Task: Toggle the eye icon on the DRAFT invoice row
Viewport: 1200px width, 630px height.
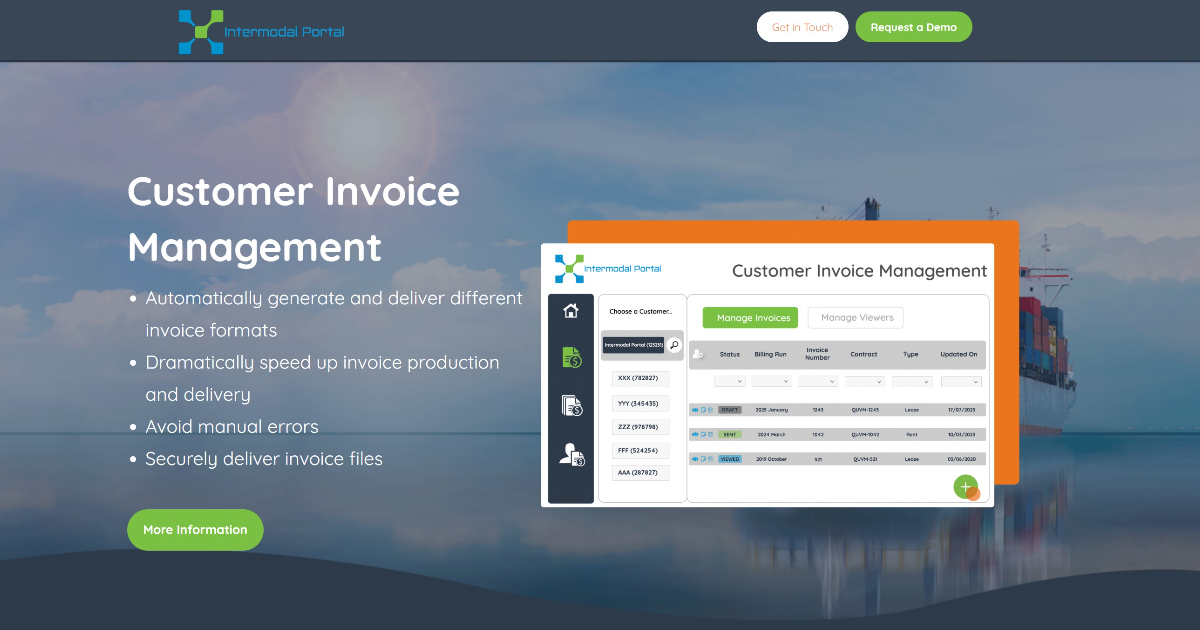Action: (x=695, y=409)
